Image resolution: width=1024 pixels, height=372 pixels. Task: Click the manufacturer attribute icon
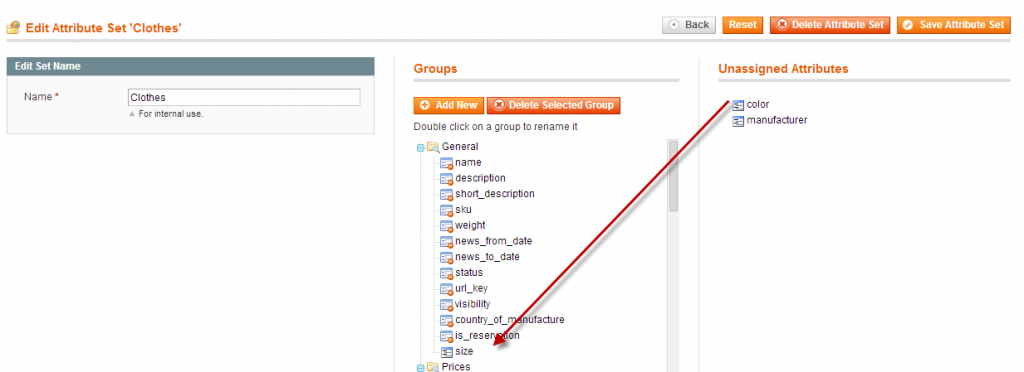(x=738, y=121)
